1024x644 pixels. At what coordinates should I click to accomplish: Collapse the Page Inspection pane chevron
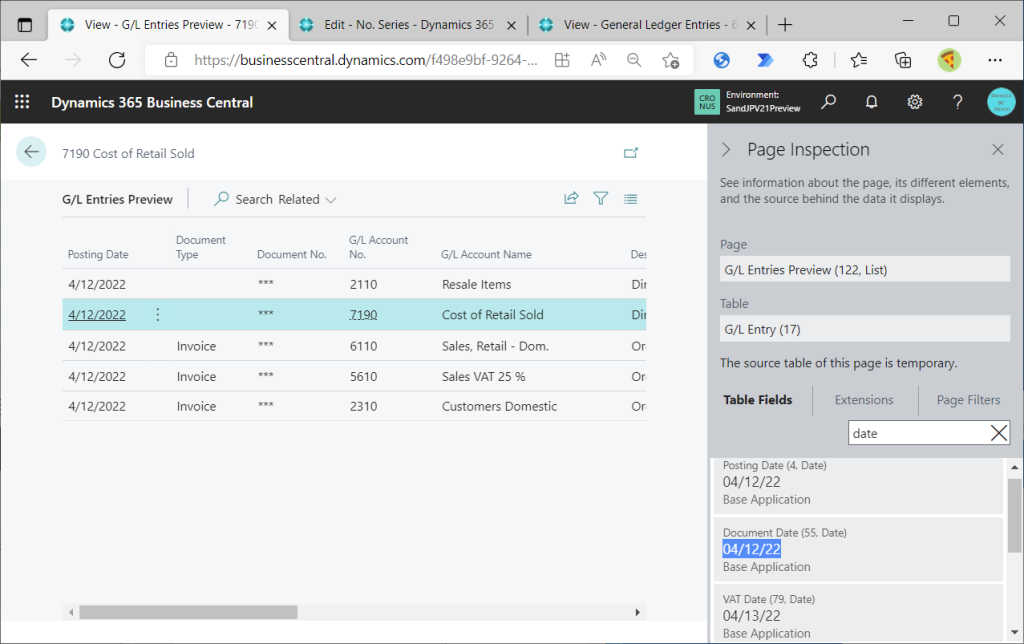(x=727, y=150)
